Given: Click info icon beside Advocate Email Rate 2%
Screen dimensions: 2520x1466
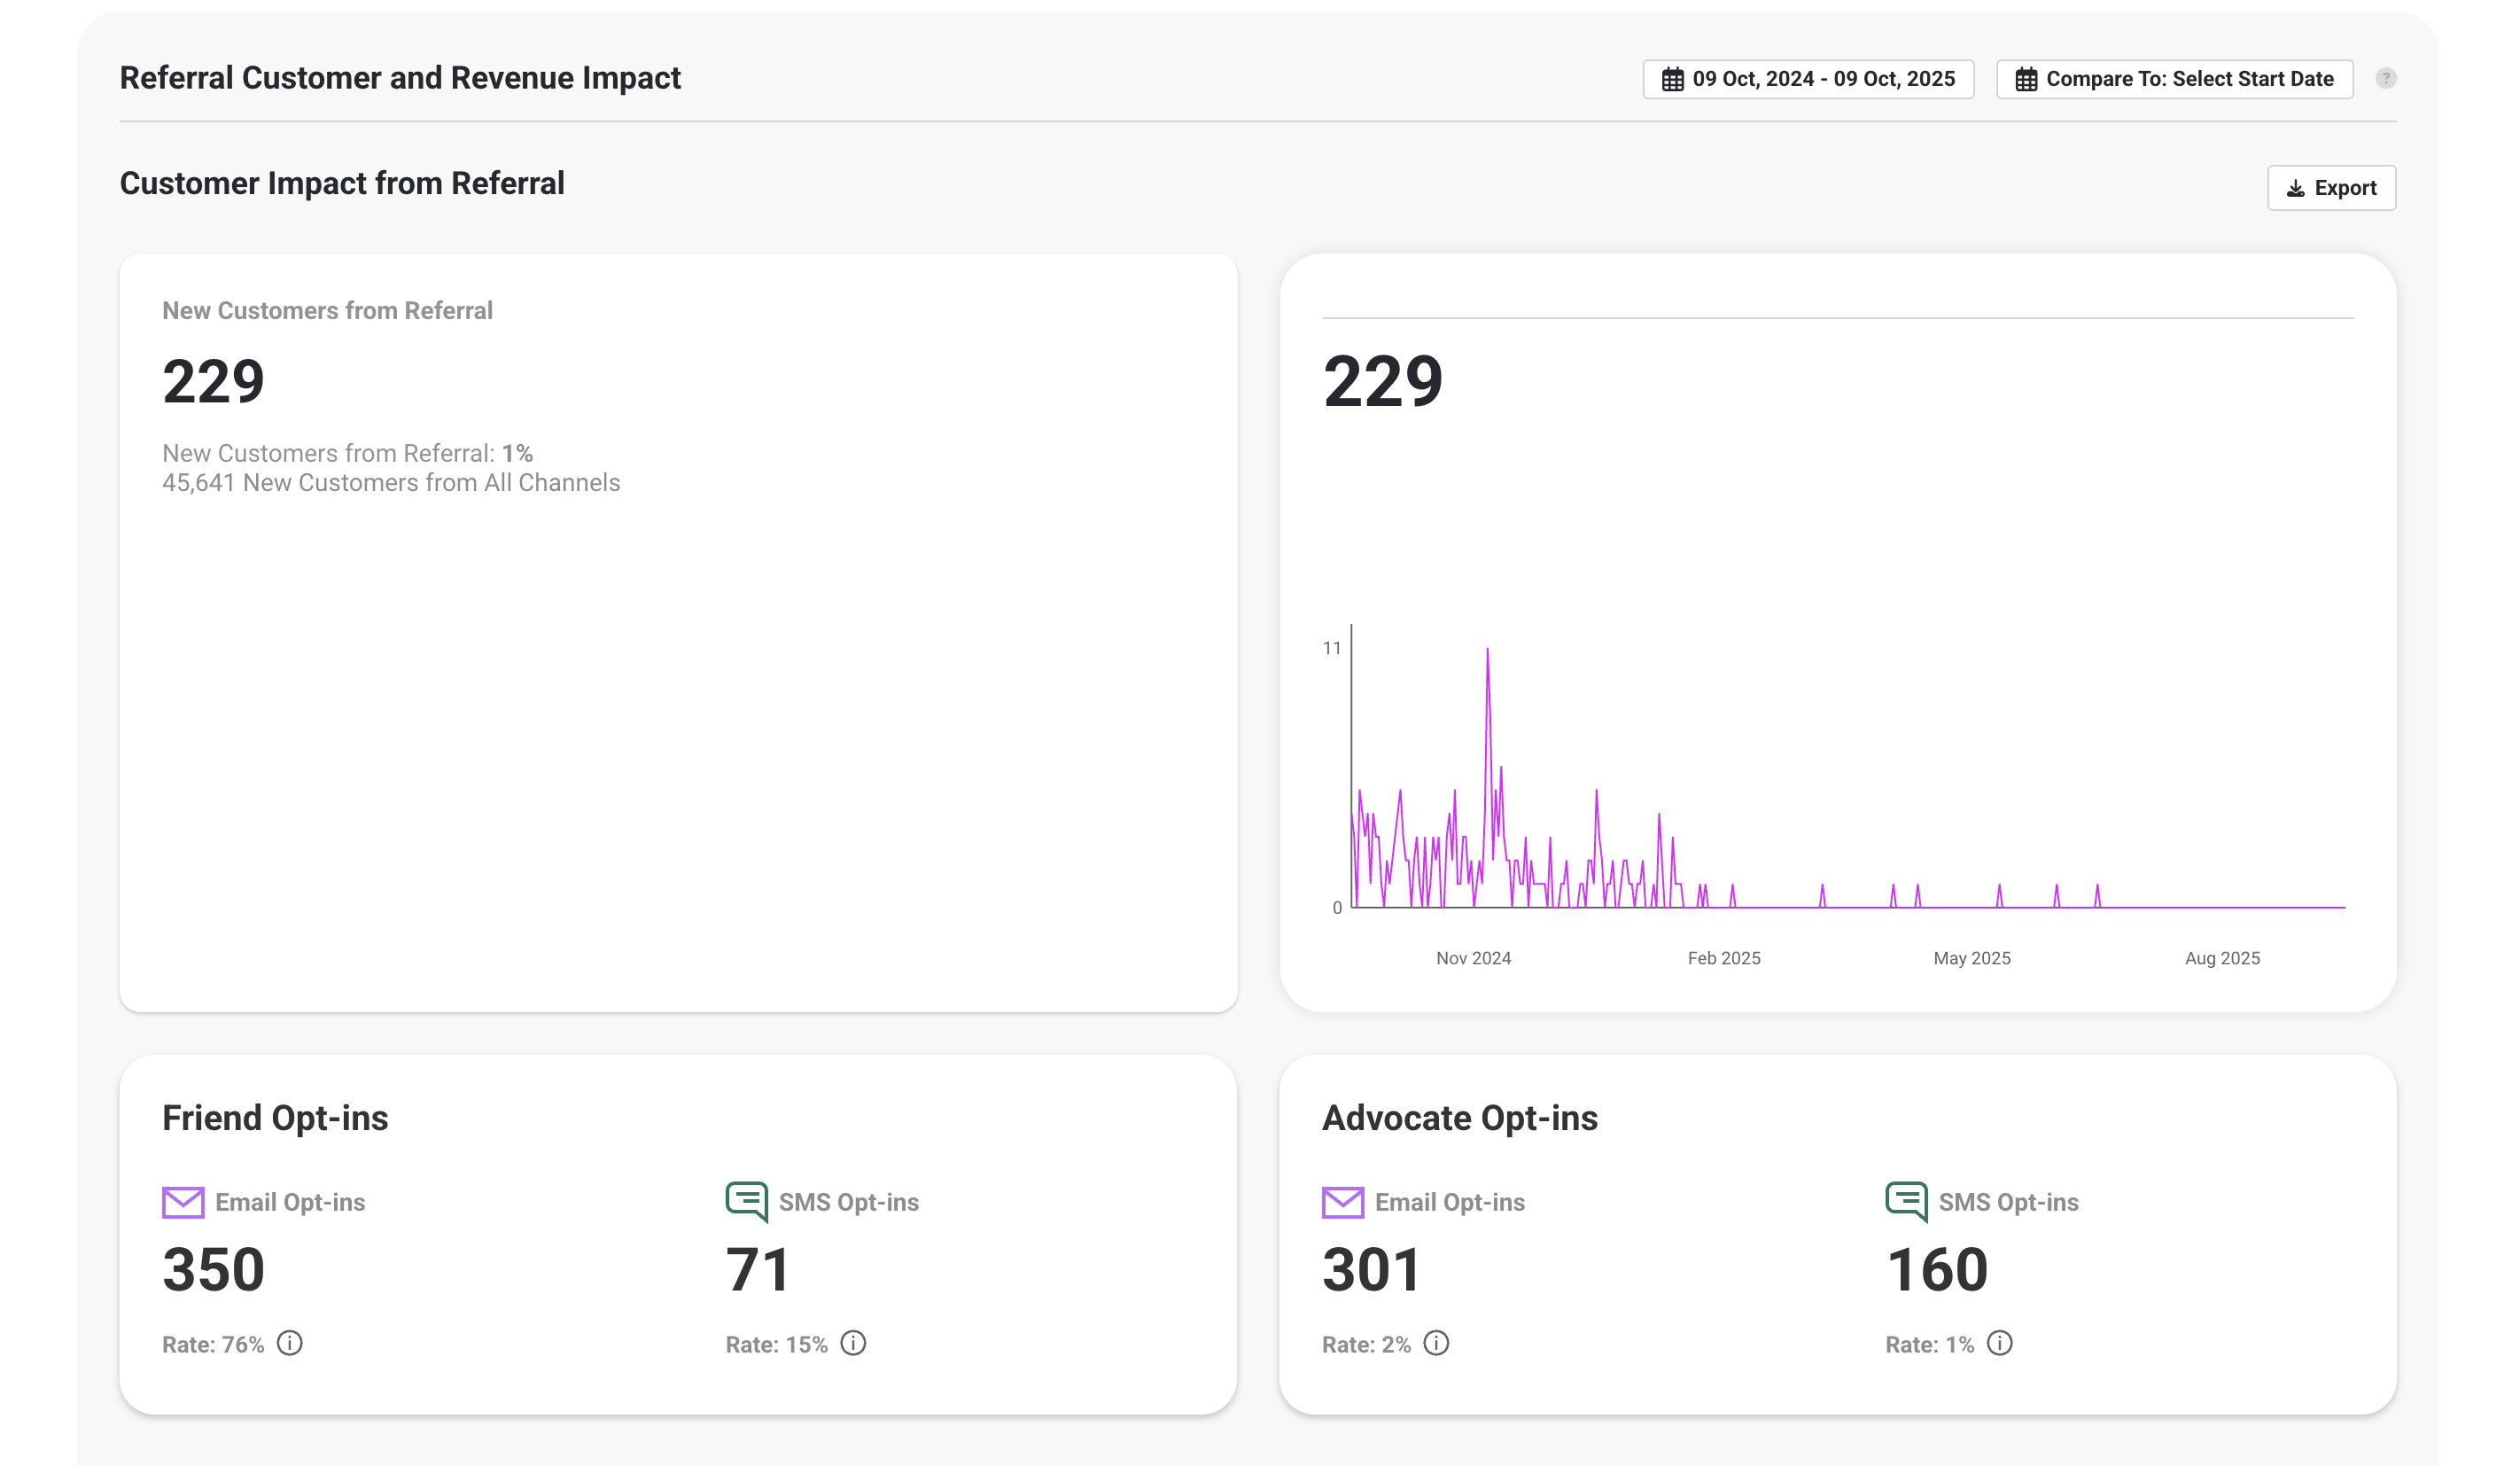Looking at the screenshot, I should coord(1436,1343).
